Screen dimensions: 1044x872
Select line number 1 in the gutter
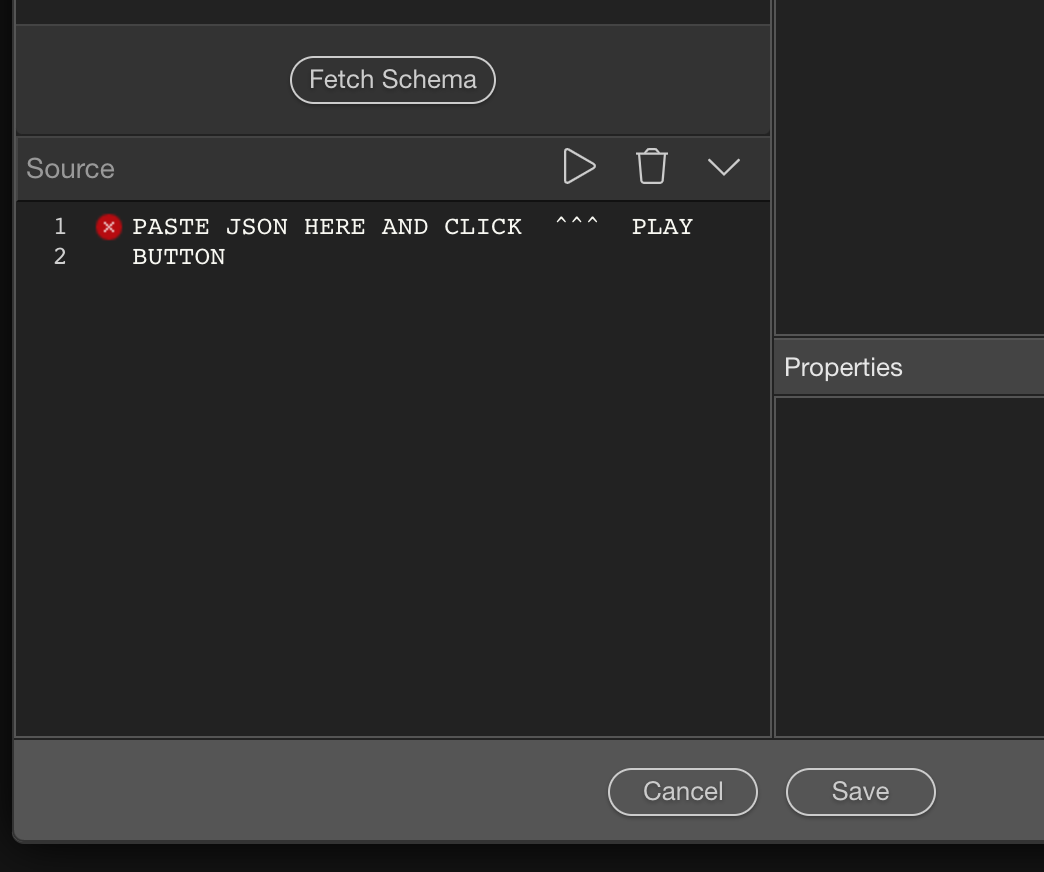[x=60, y=227]
